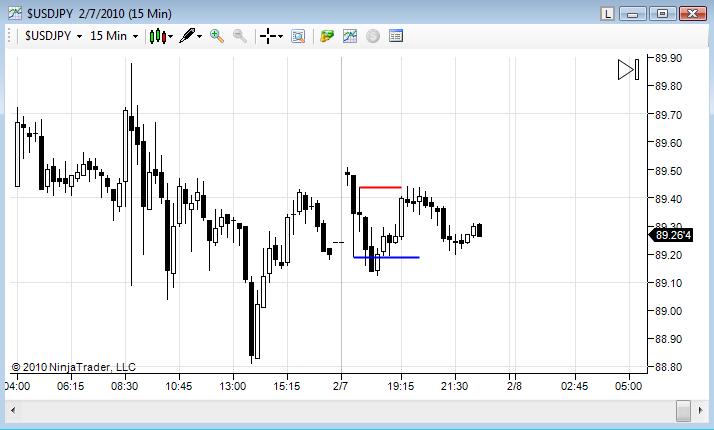Click the zoom in magnifier icon
The image size is (714, 430).
click(x=217, y=36)
